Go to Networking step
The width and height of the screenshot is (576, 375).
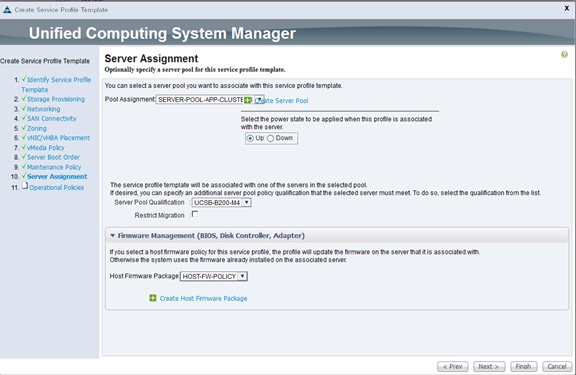43,109
